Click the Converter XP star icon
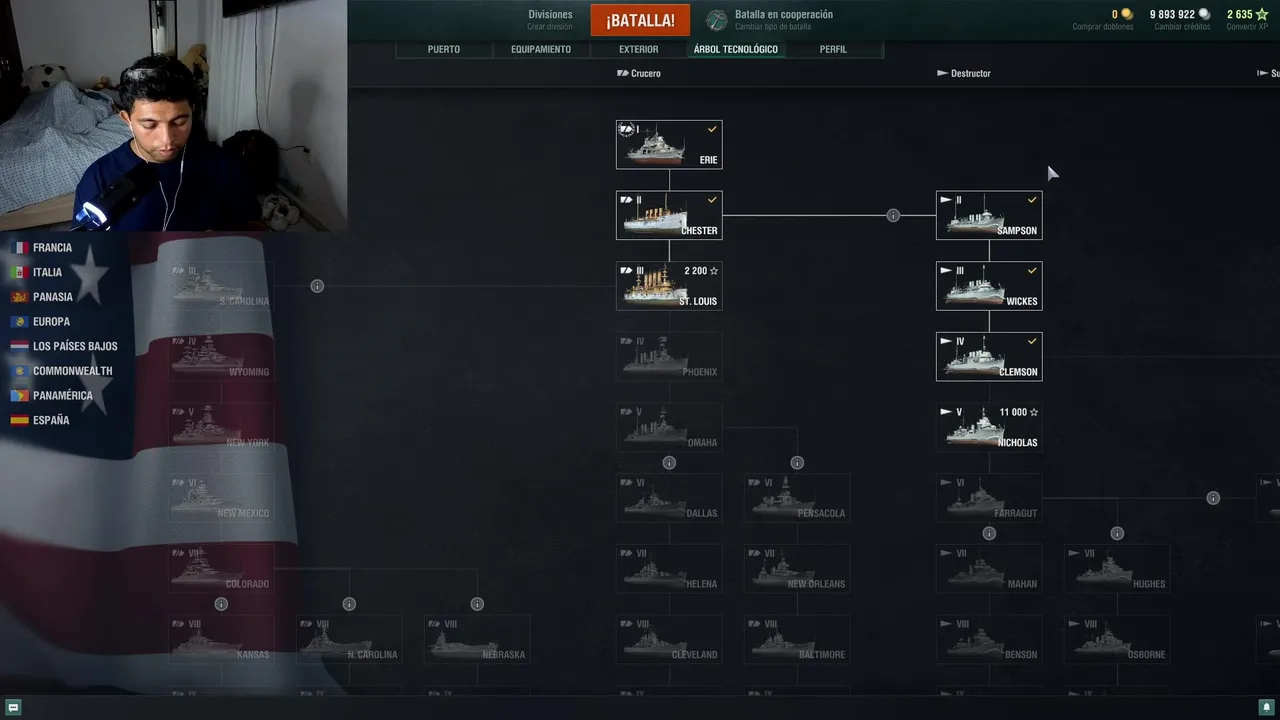This screenshot has height=720, width=1280. coord(1262,14)
